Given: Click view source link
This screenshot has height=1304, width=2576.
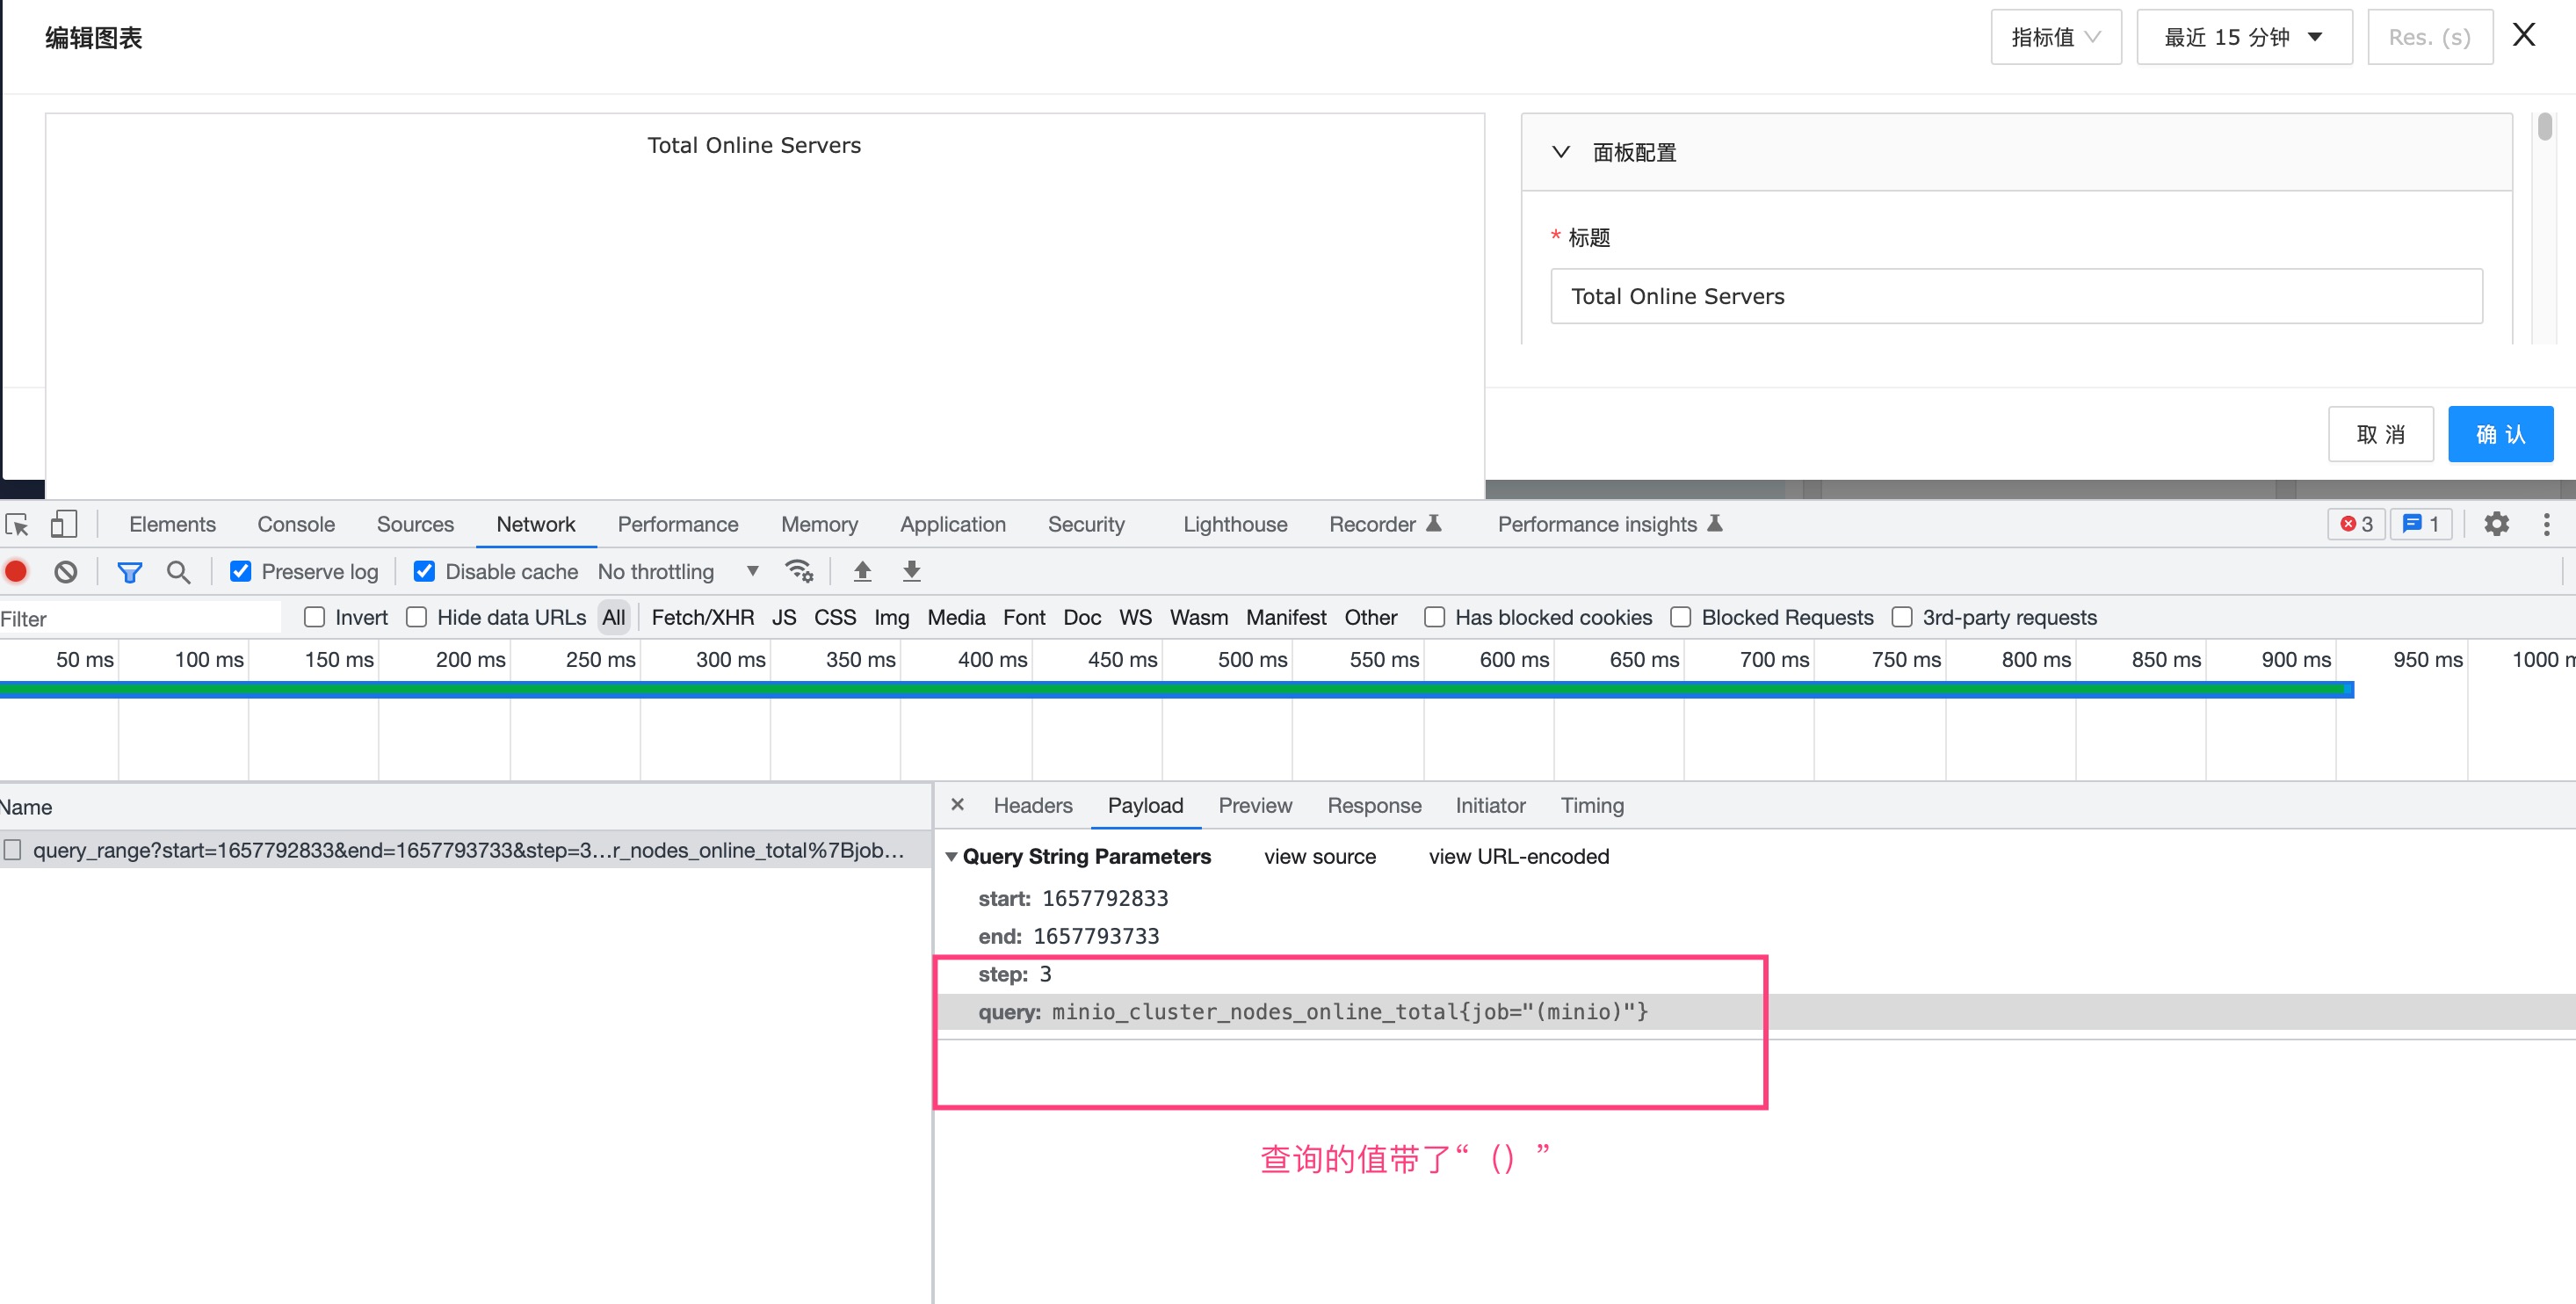Looking at the screenshot, I should pos(1319,857).
